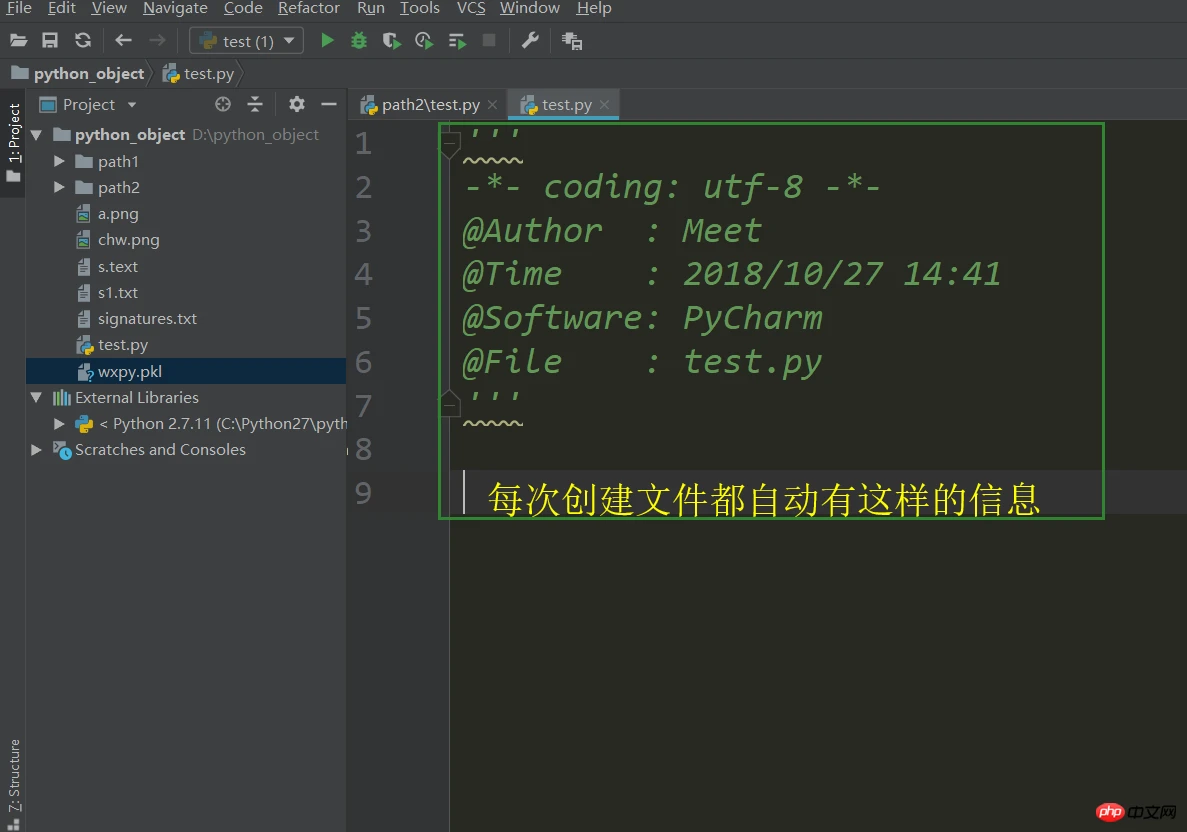Toggle the 1: Project tool window

point(13,143)
